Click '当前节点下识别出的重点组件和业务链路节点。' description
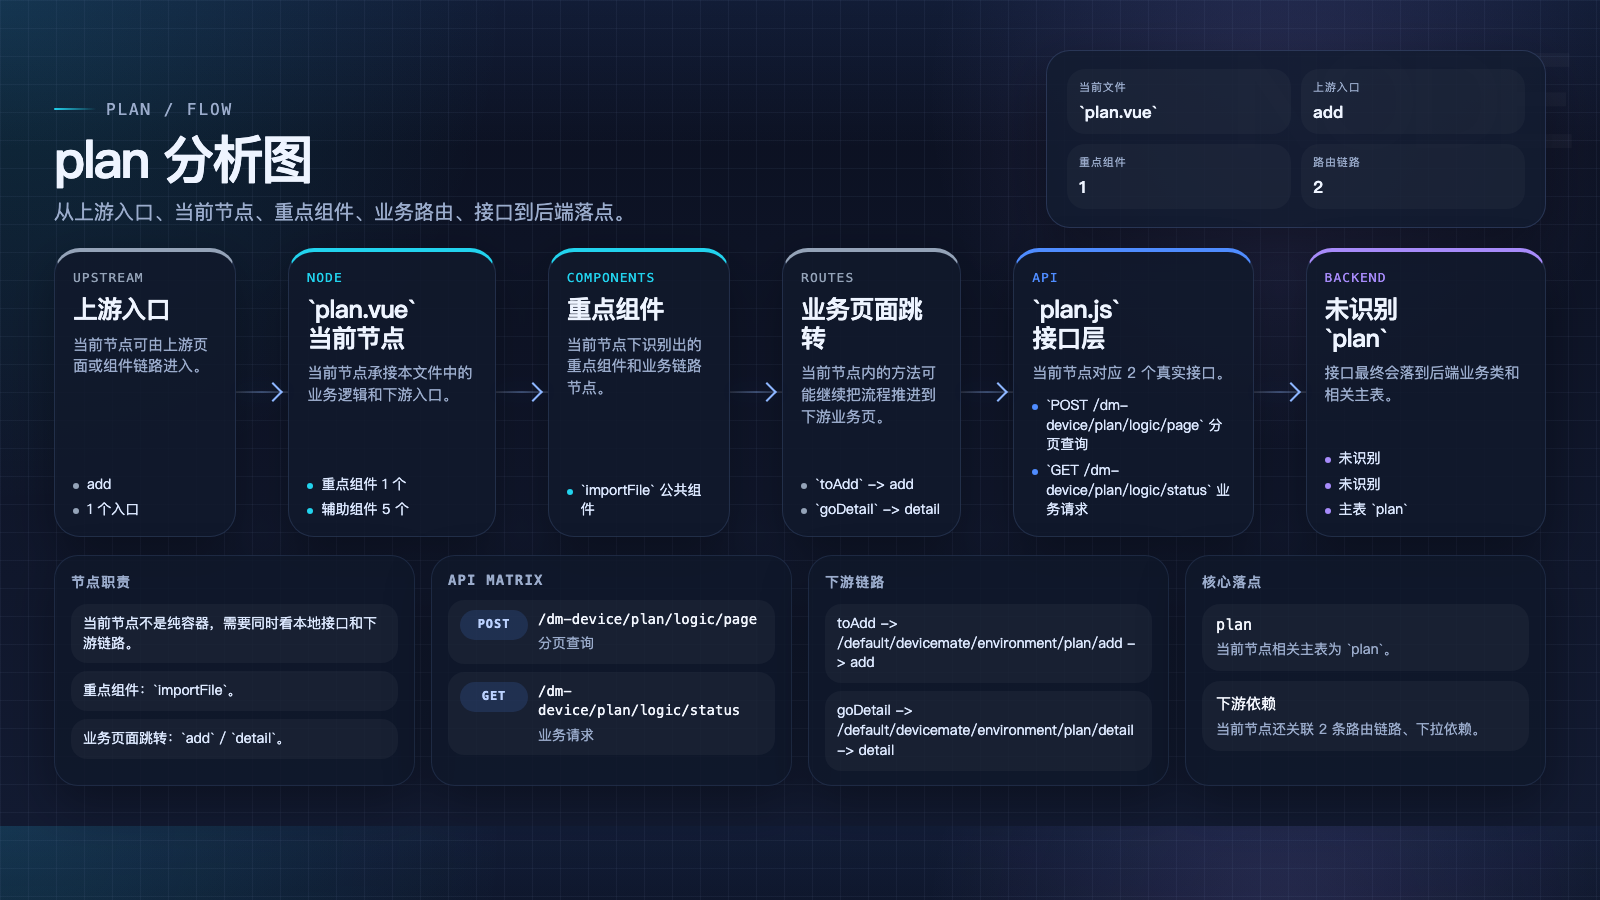Image resolution: width=1600 pixels, height=900 pixels. (x=634, y=366)
